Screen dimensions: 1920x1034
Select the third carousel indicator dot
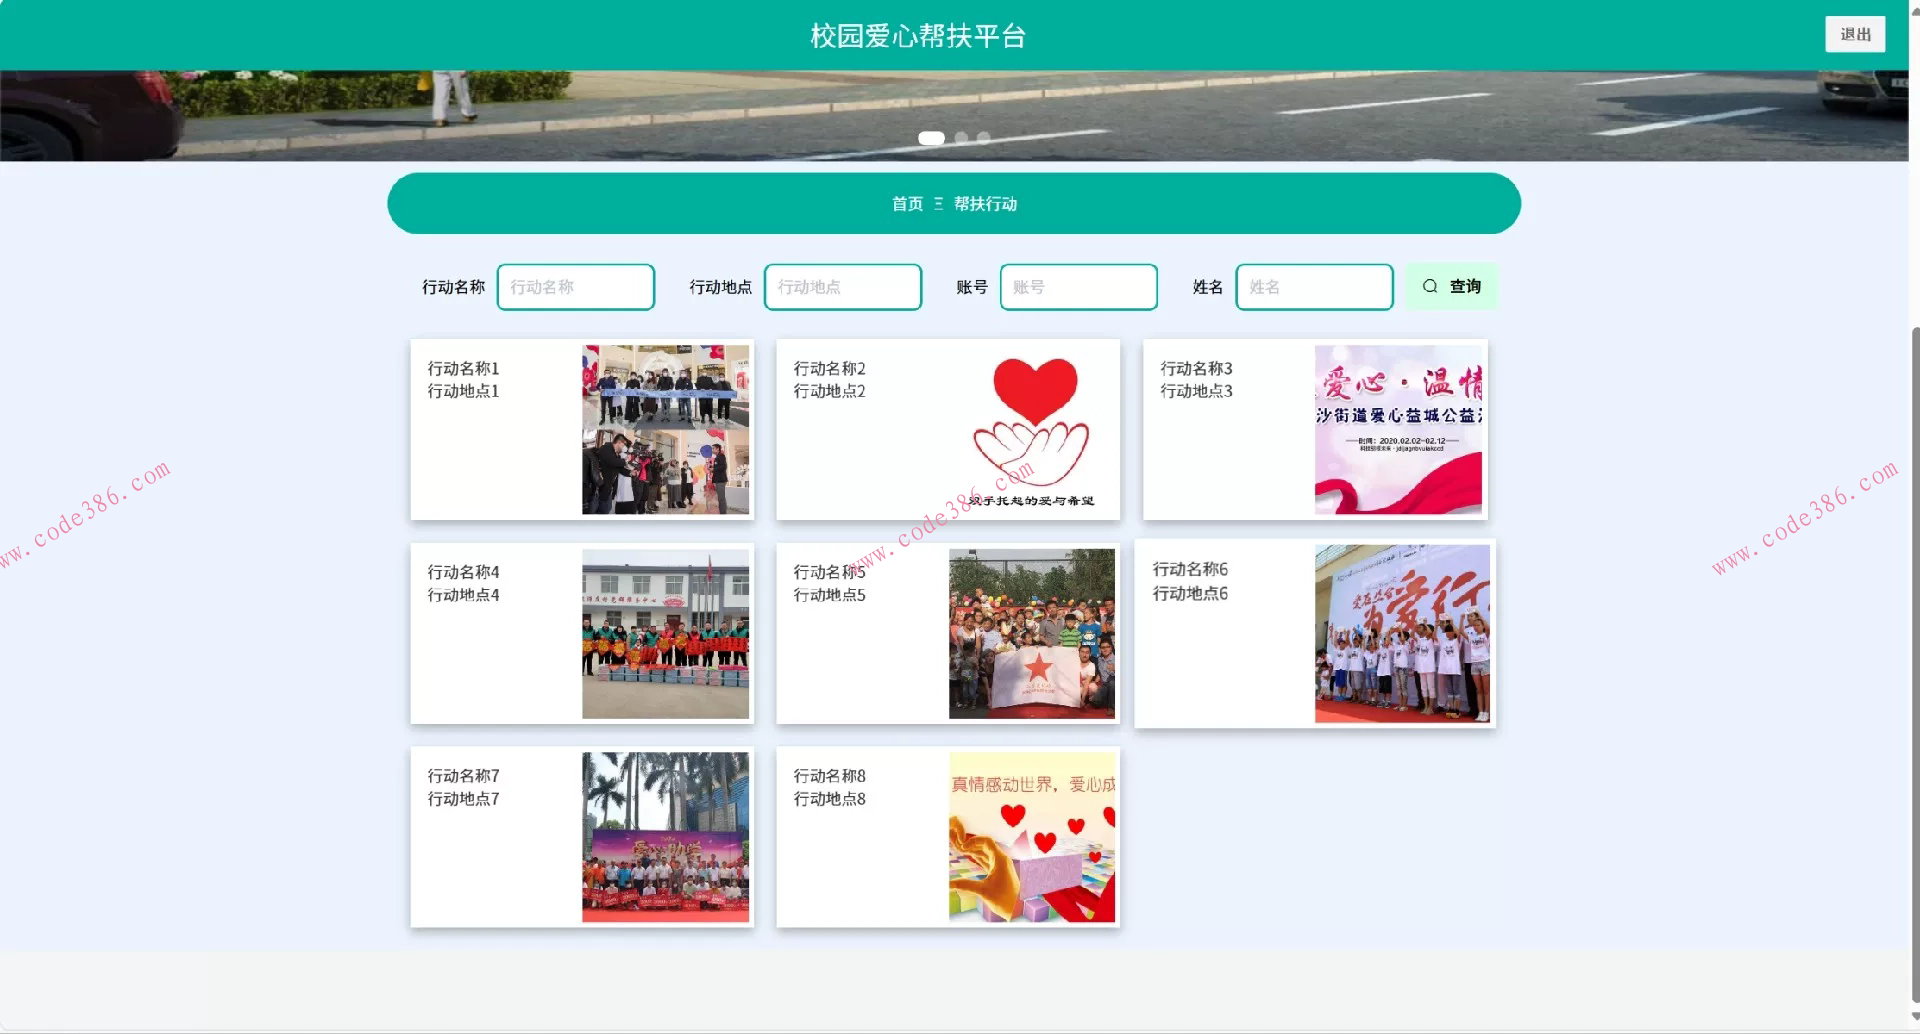coord(984,138)
